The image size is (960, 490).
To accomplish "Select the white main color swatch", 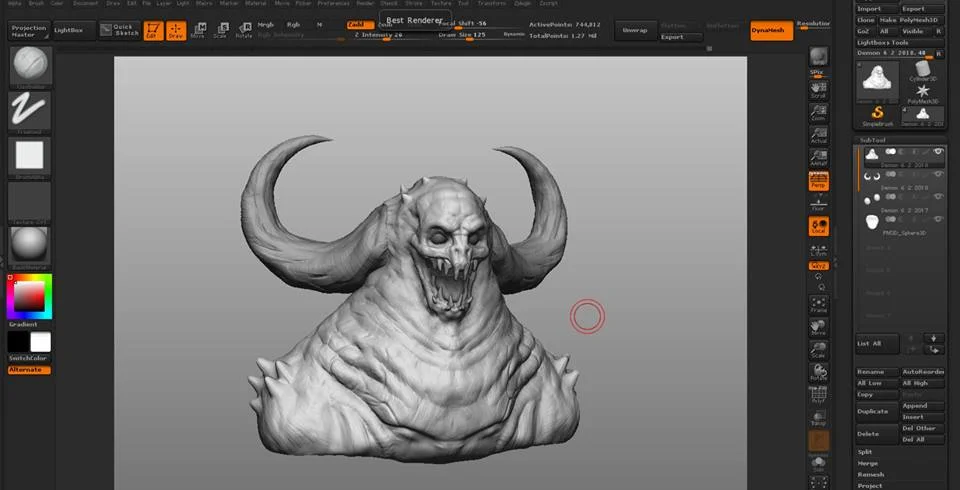I will click(x=40, y=342).
